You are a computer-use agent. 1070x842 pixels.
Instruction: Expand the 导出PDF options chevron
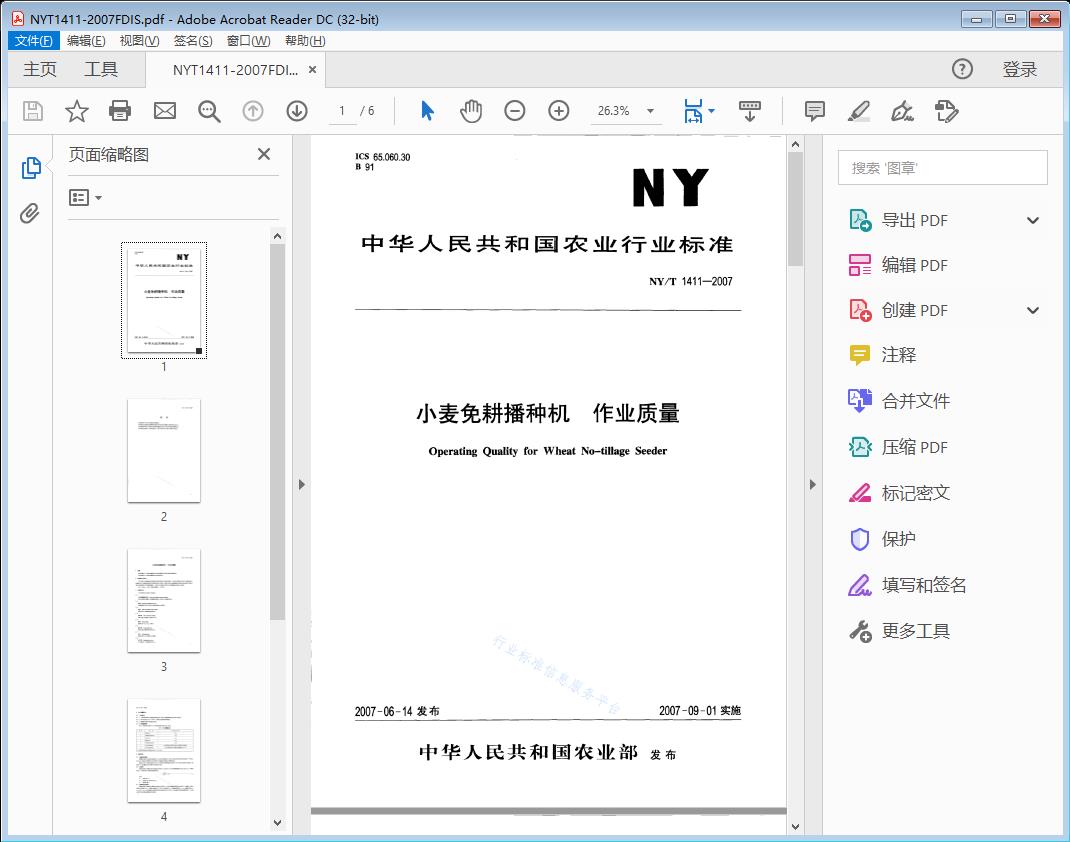pos(1032,219)
